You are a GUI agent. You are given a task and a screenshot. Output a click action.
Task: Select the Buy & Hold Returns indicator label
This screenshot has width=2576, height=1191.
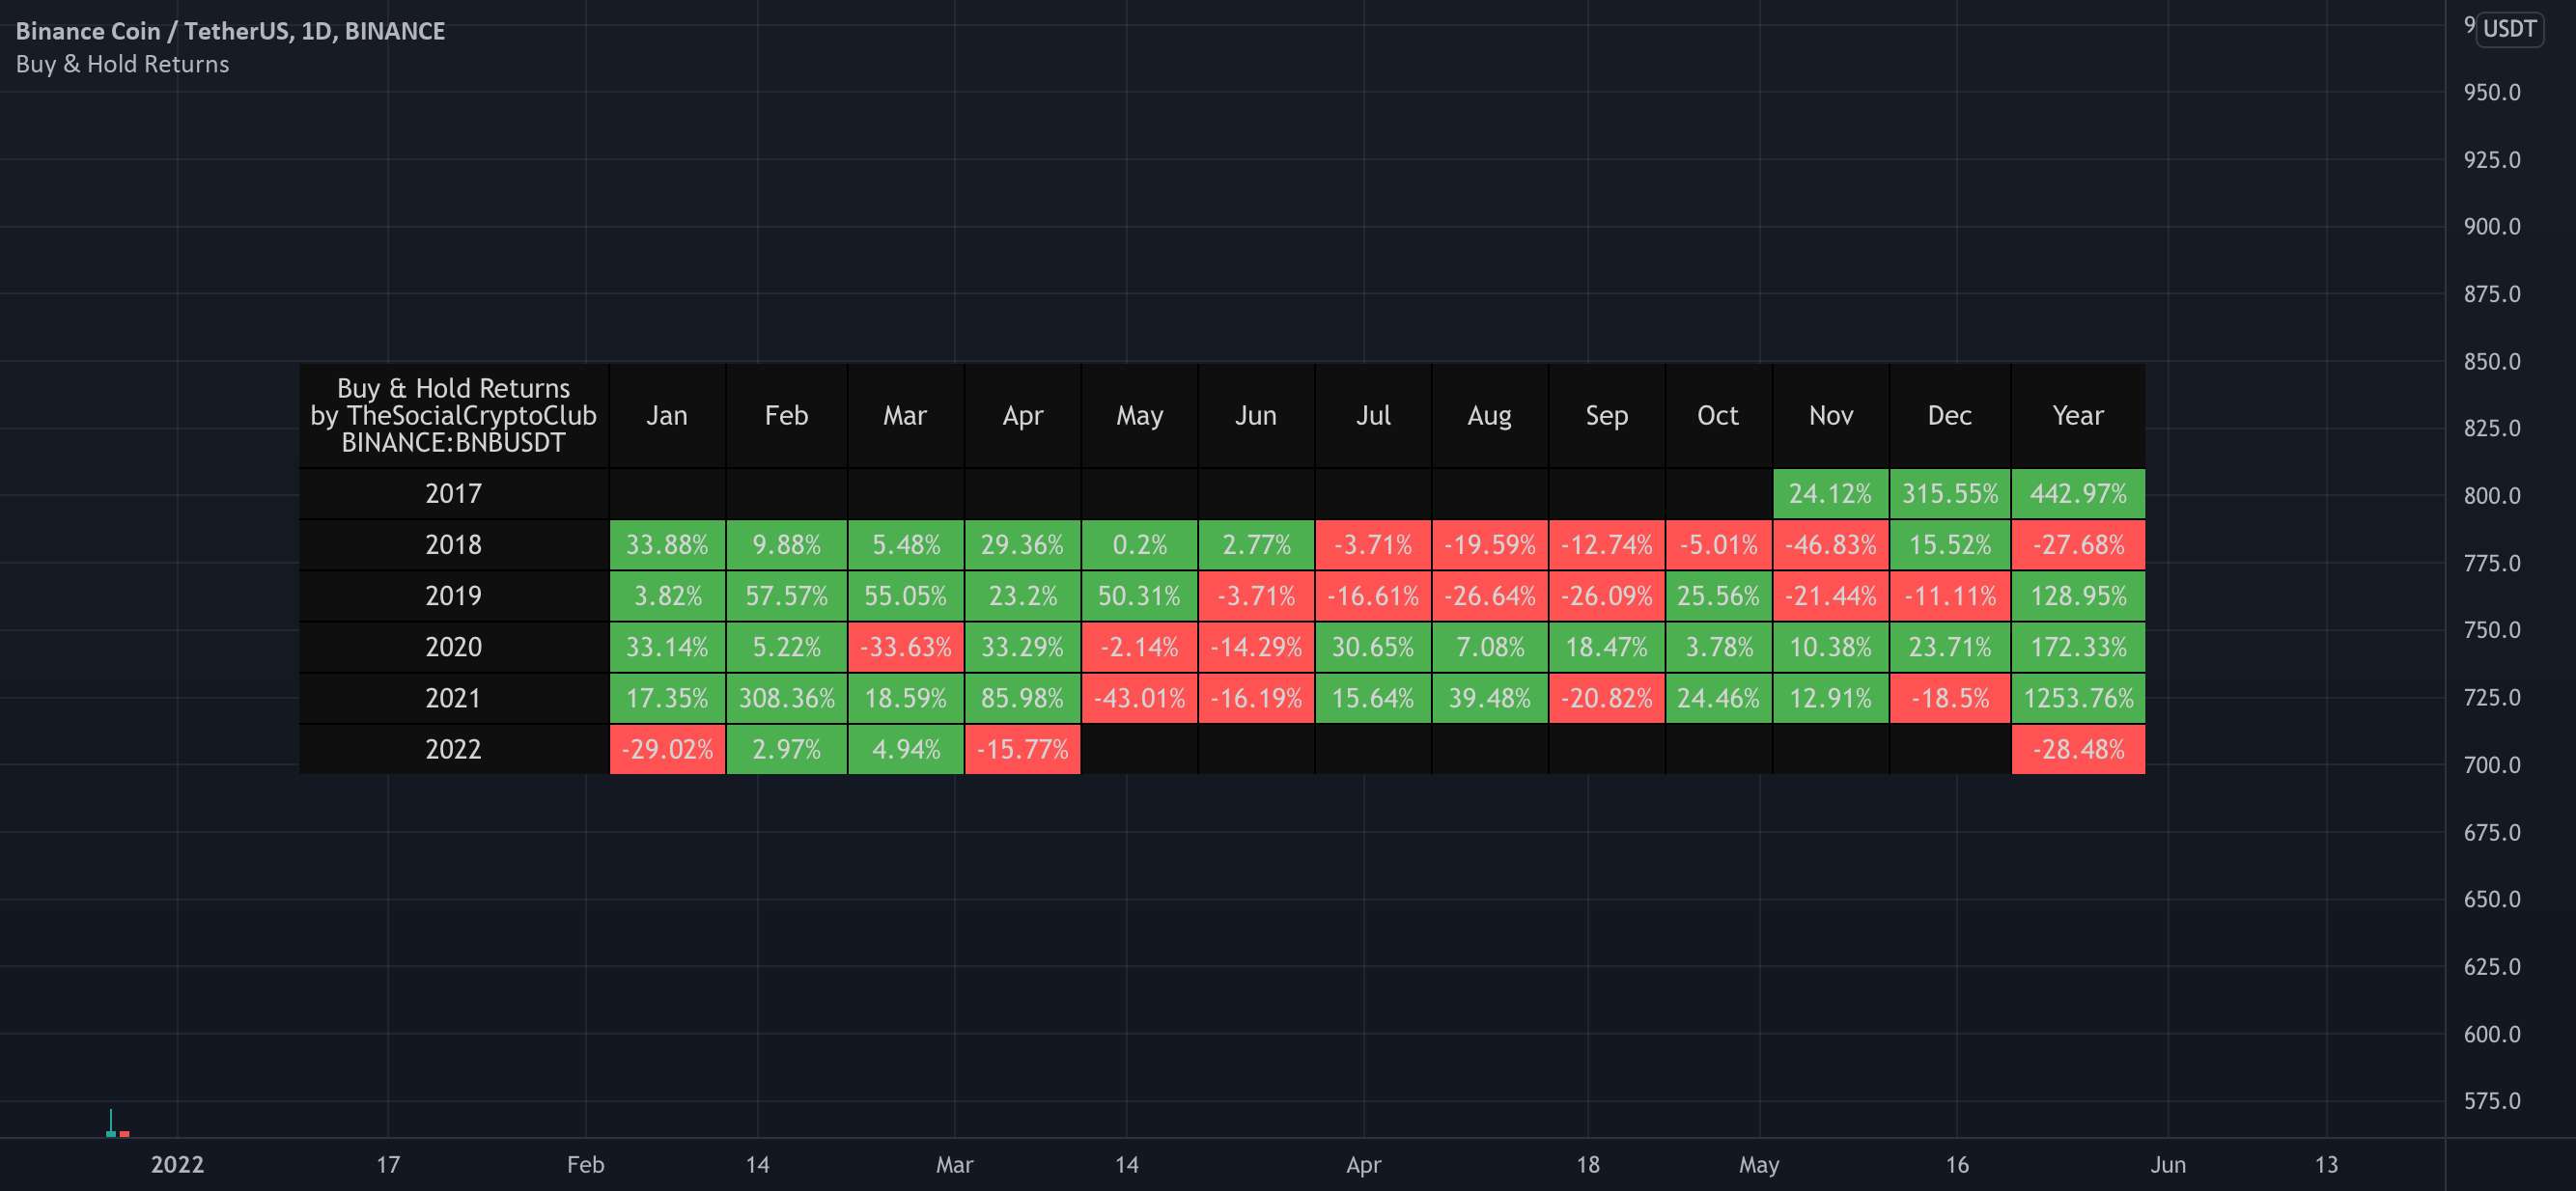point(122,64)
